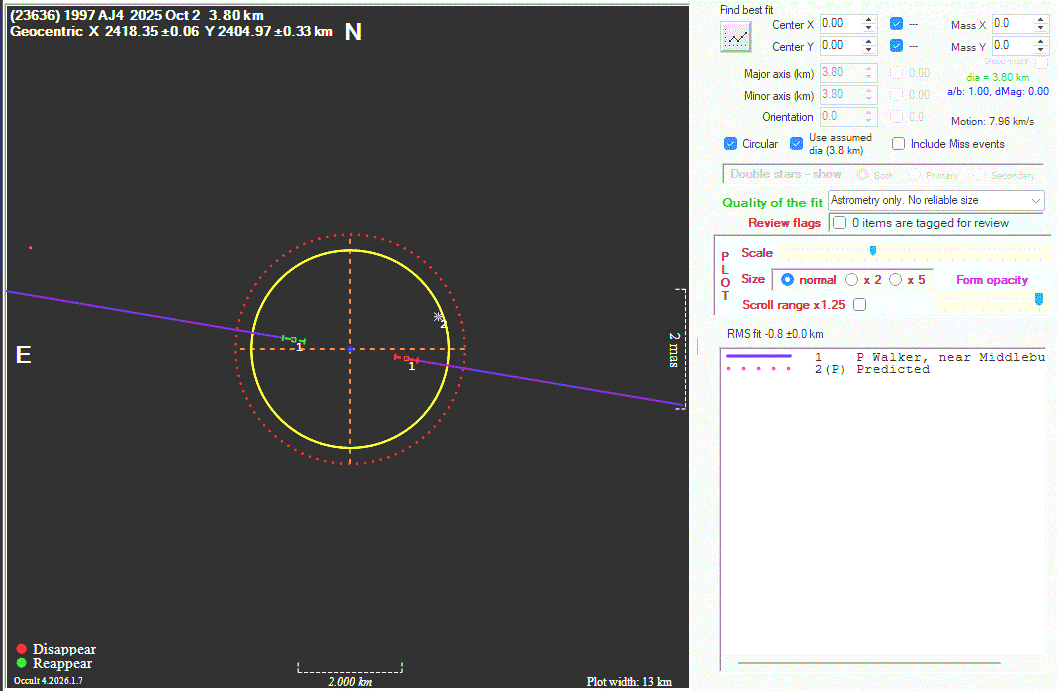Enable Scroll range x1.25 checkbox
Viewport: 1057px width, 691px height.
[859, 305]
